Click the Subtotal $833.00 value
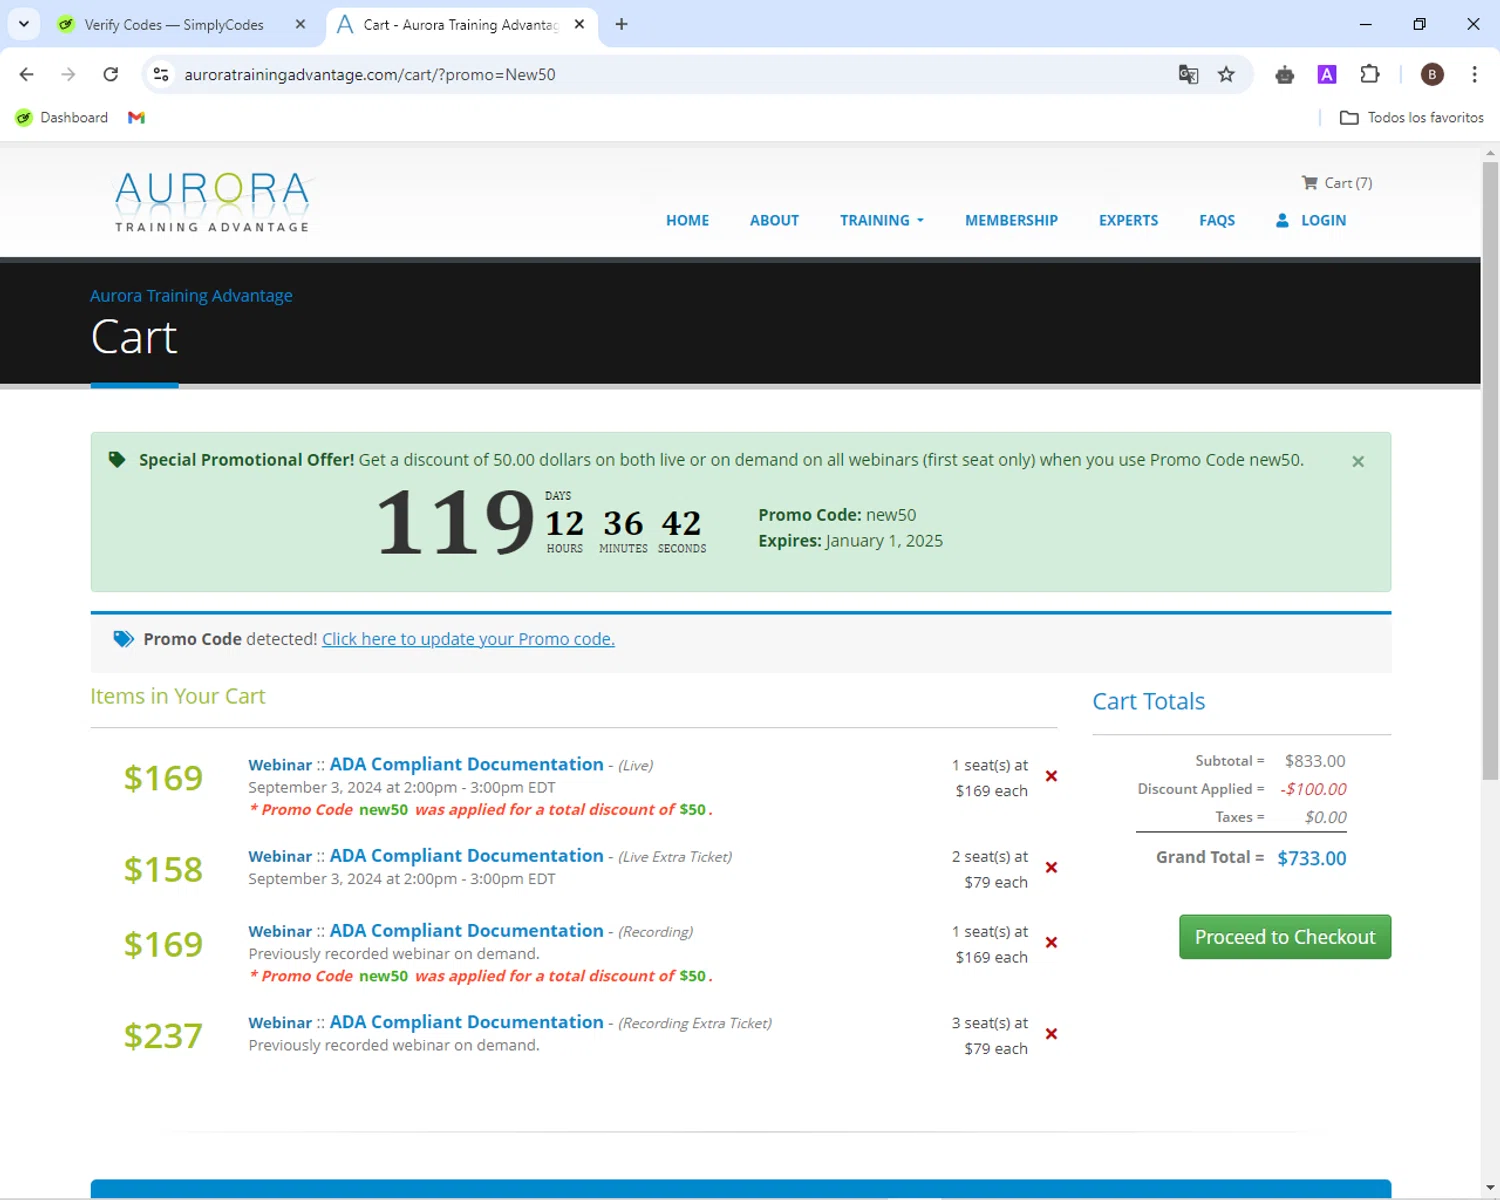The width and height of the screenshot is (1500, 1200). click(x=1315, y=761)
